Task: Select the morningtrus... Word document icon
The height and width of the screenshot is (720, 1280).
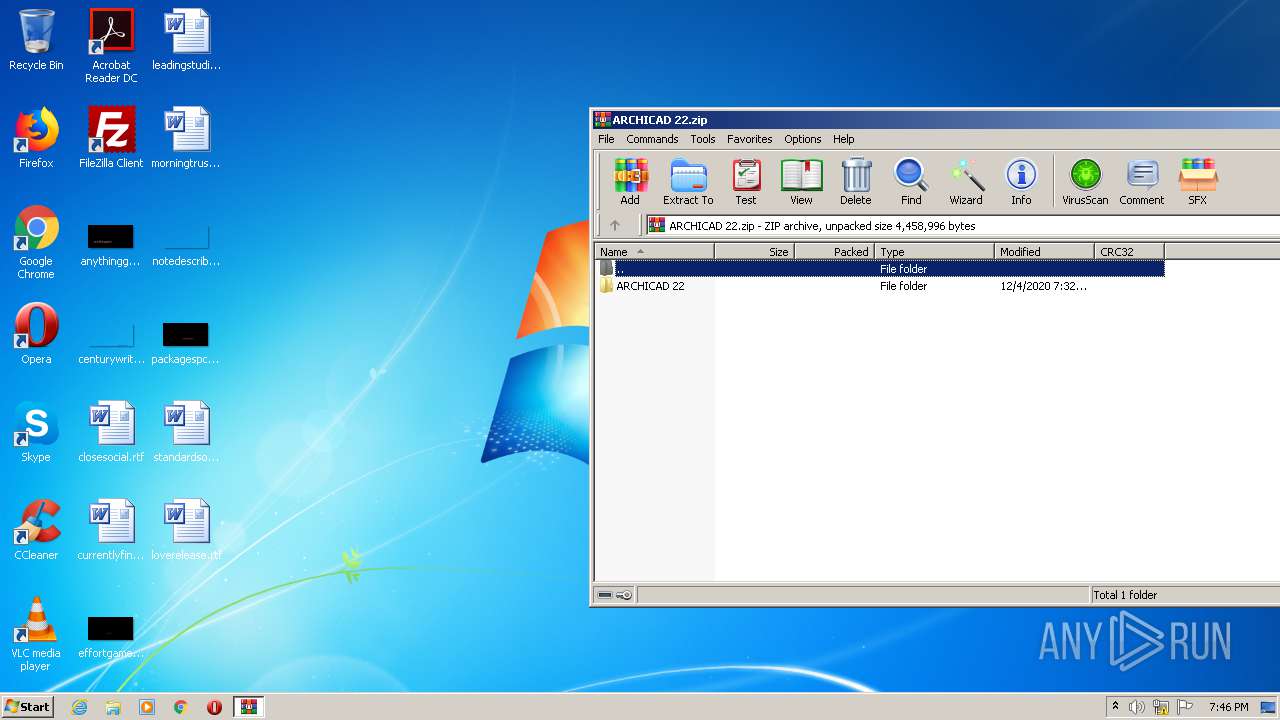Action: [x=186, y=138]
